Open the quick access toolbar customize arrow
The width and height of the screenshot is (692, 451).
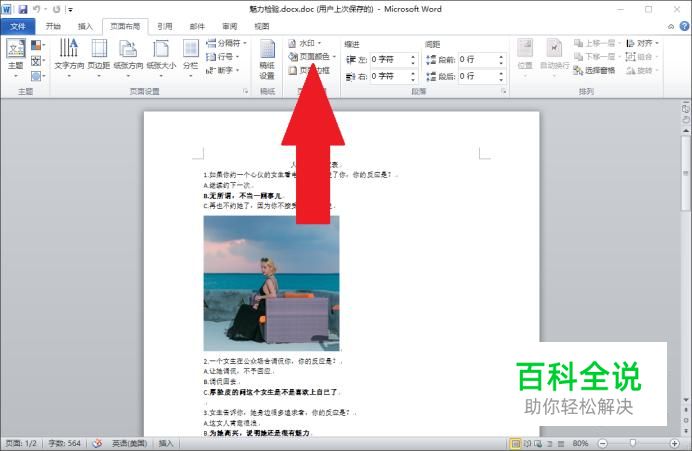[70, 9]
